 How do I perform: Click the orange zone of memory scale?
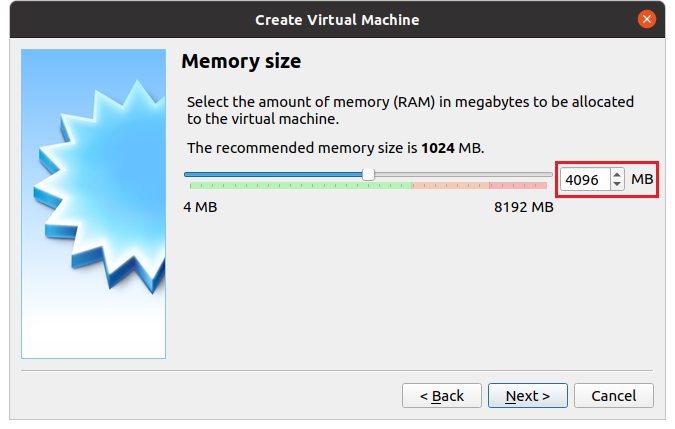point(449,186)
